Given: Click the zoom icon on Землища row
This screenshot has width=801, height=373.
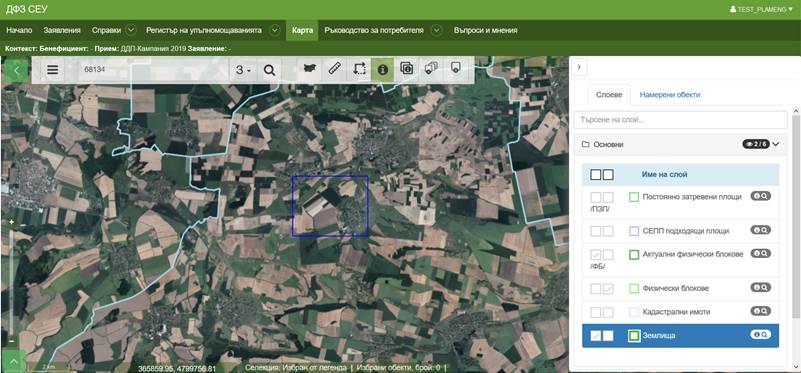Looking at the screenshot, I should (x=765, y=335).
